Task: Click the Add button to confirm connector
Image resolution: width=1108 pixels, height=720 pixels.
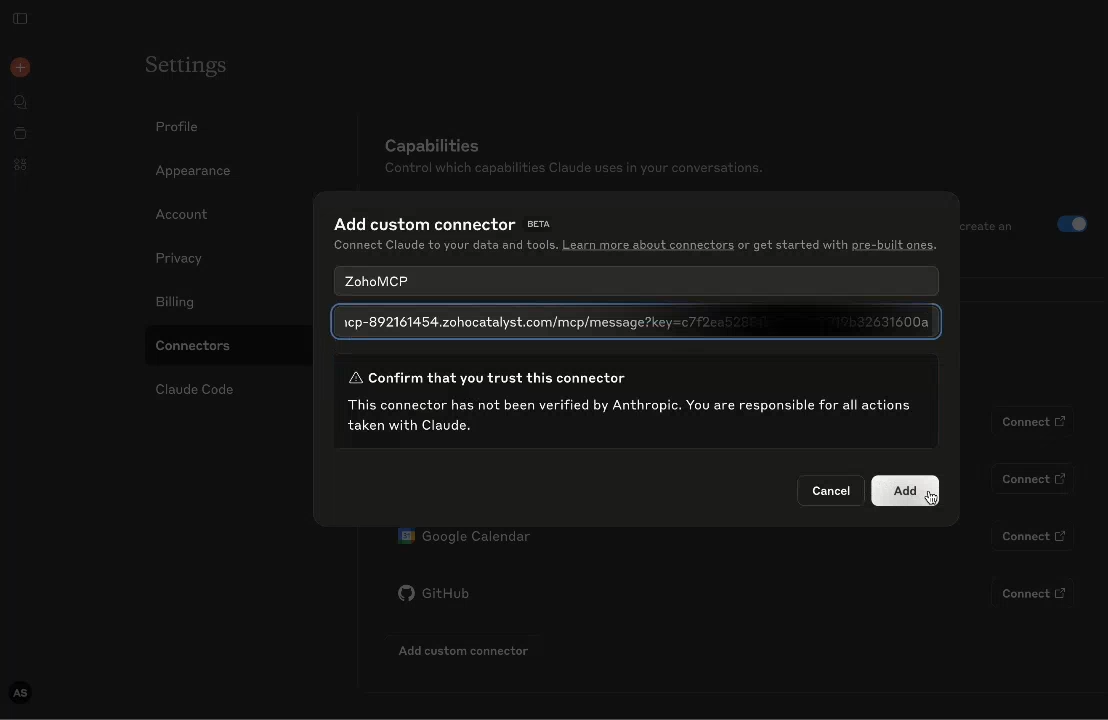Action: click(905, 490)
